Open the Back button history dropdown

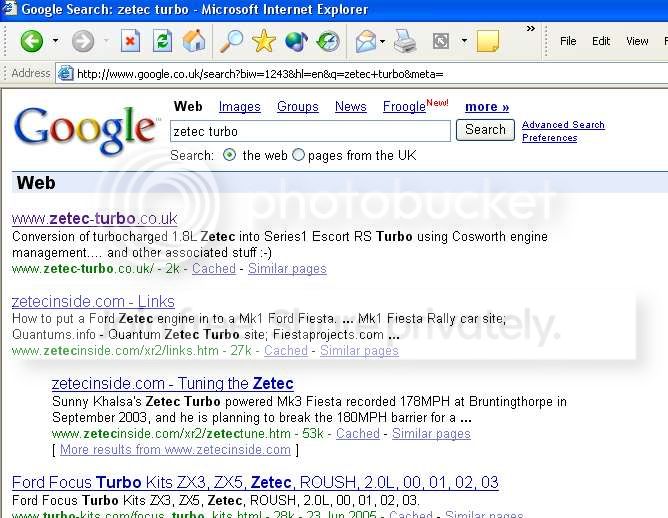55,41
